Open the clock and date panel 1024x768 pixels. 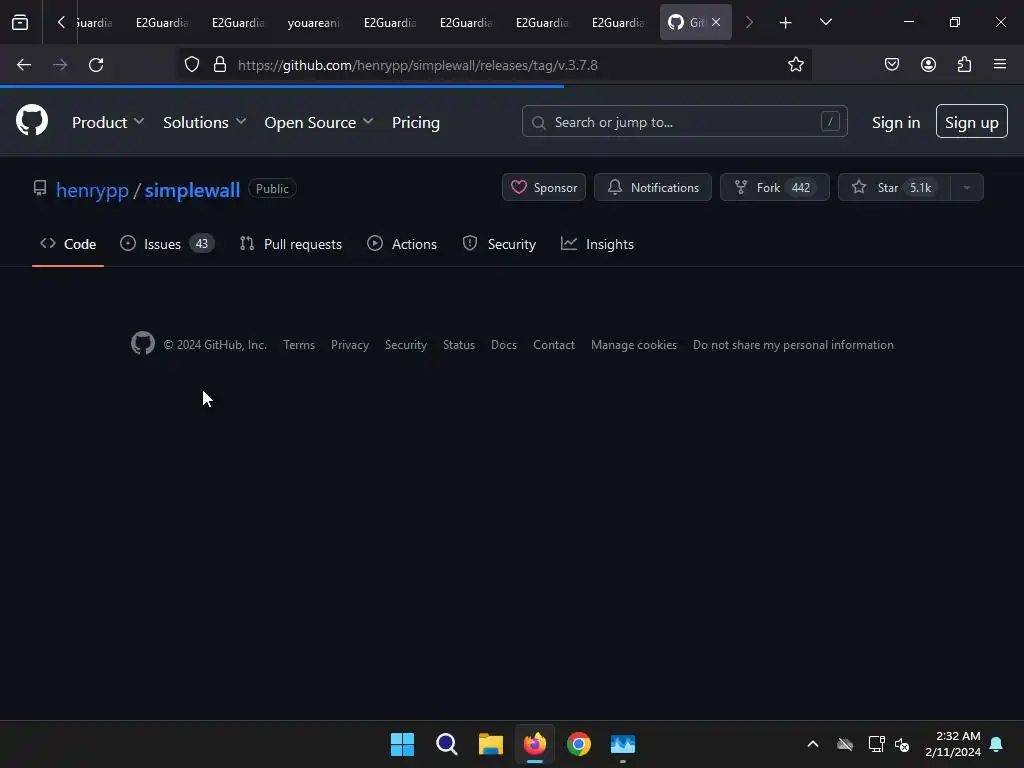pyautogui.click(x=953, y=744)
